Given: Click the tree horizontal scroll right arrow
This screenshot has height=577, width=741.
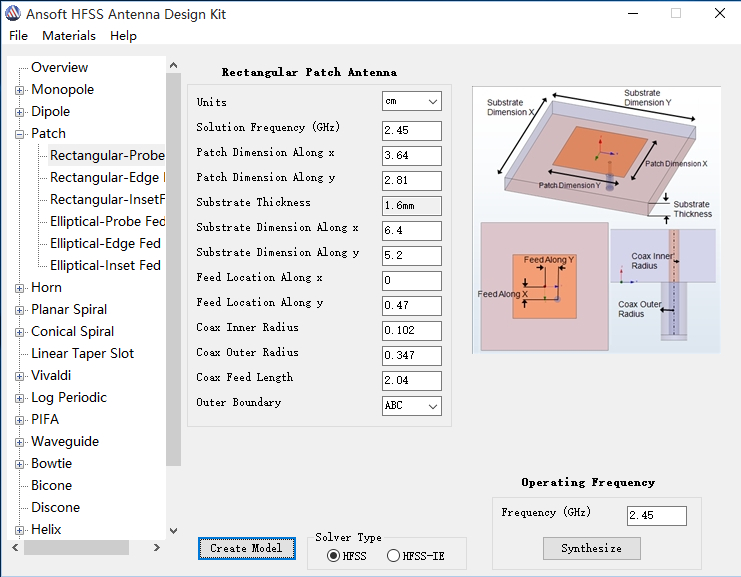Looking at the screenshot, I should 157,548.
